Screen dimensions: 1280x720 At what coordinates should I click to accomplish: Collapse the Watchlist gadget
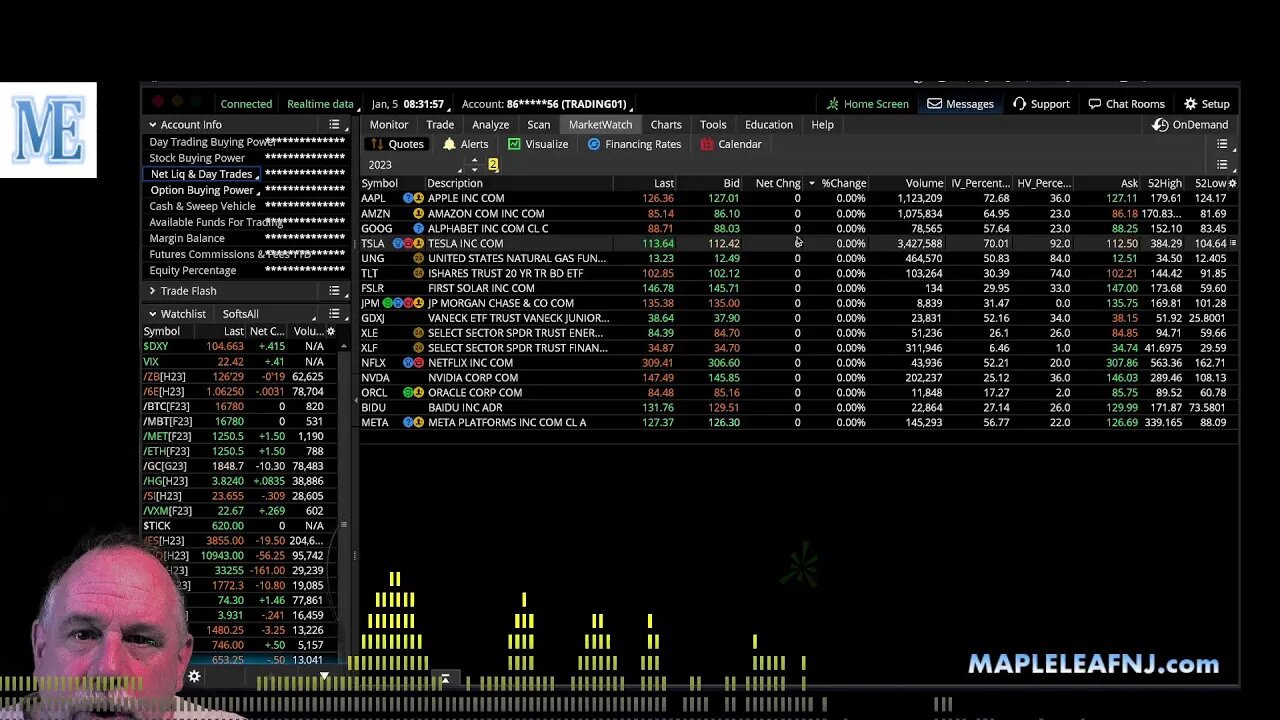tap(152, 314)
